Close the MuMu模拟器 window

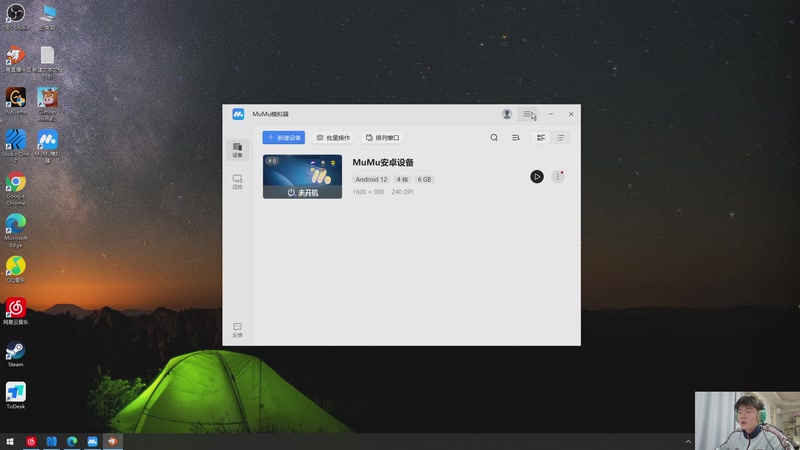571,114
